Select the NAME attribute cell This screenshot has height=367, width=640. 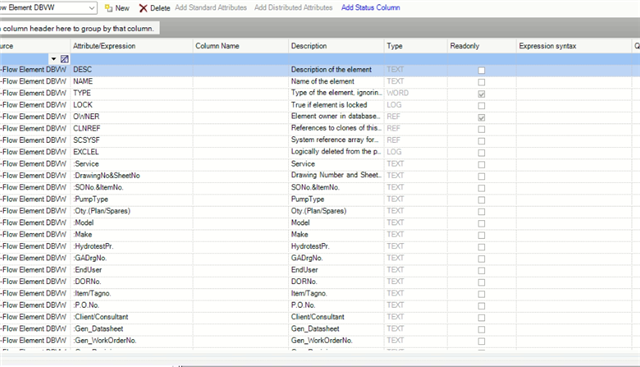(x=132, y=82)
